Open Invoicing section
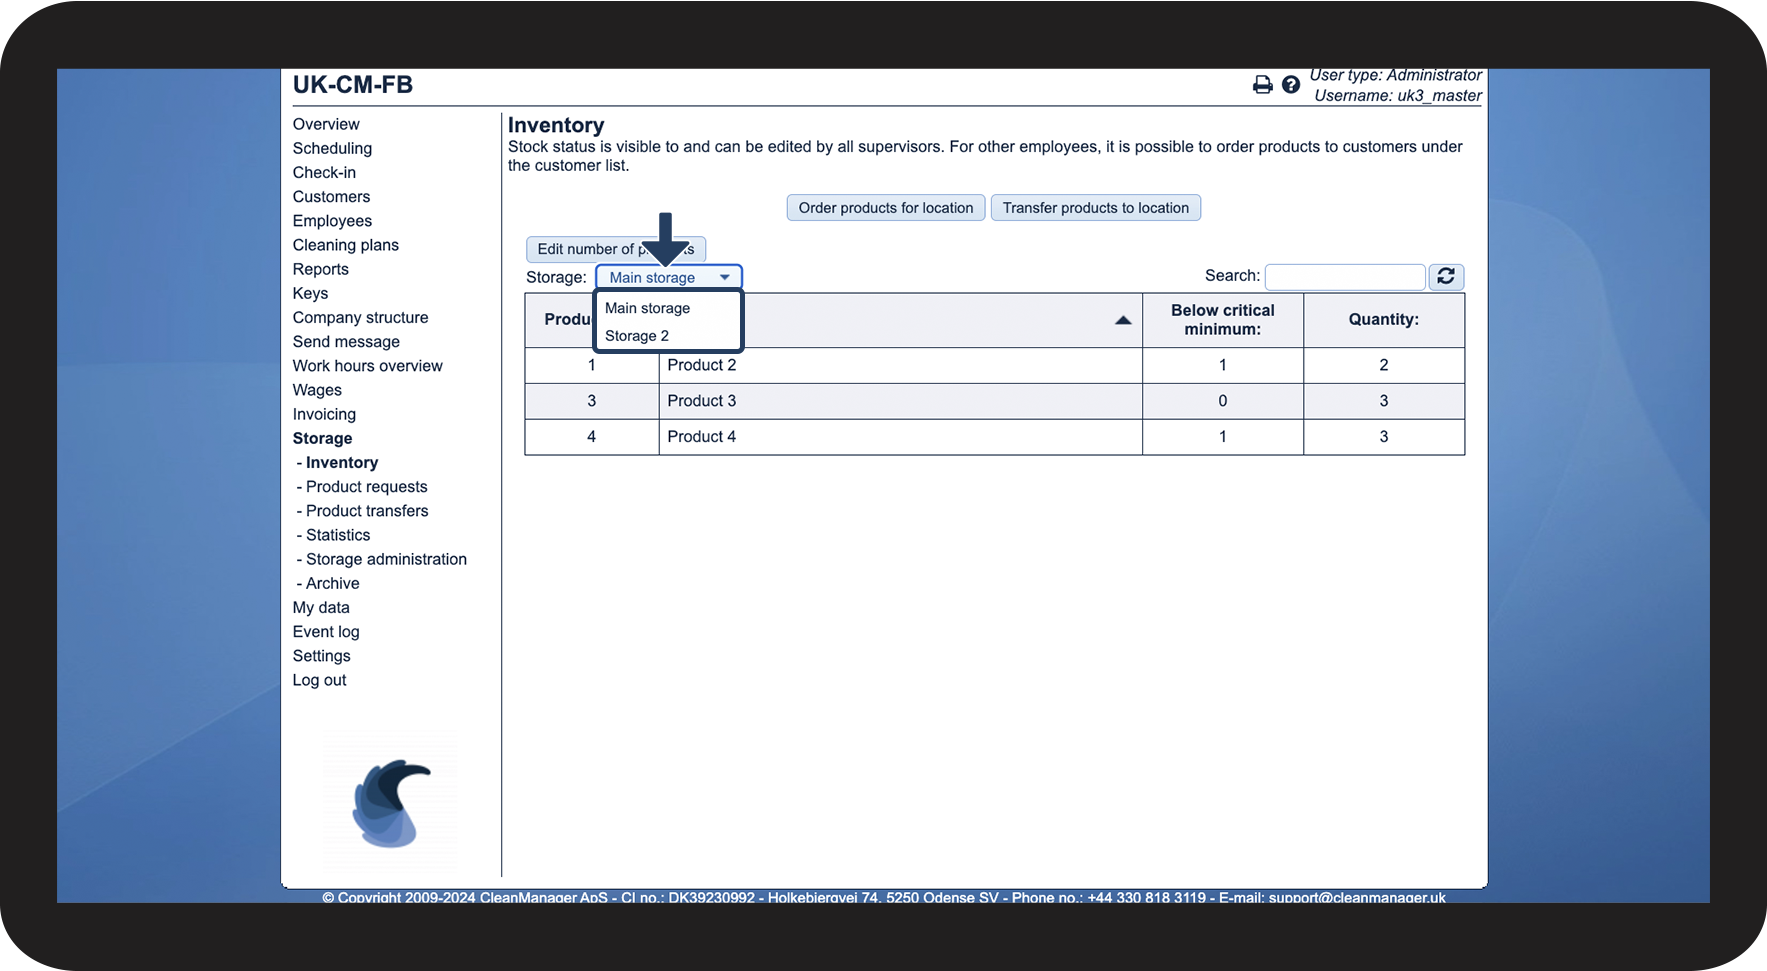This screenshot has width=1767, height=971. pyautogui.click(x=324, y=414)
